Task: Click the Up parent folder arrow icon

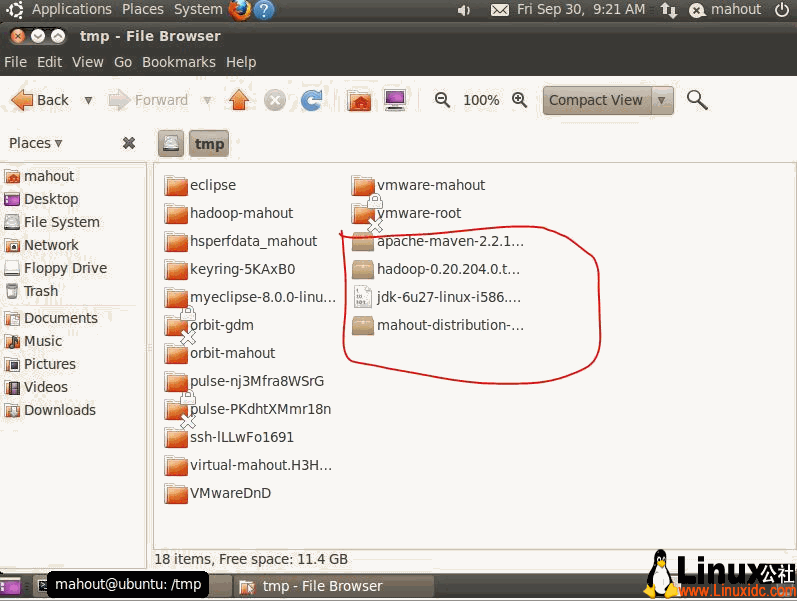Action: 238,100
